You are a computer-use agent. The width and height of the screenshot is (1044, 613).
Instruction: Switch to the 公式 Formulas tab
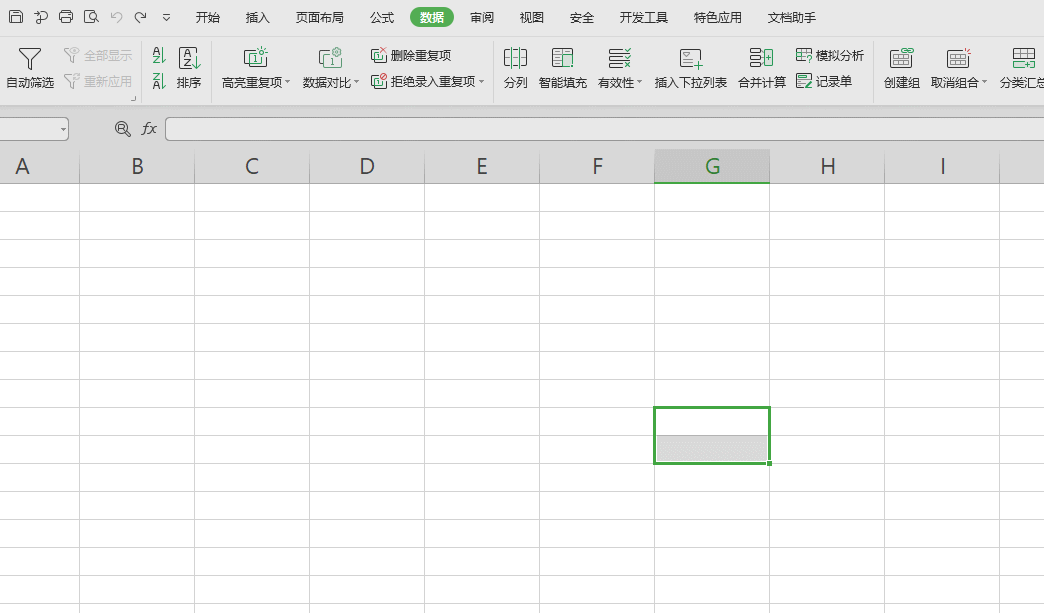pos(382,17)
